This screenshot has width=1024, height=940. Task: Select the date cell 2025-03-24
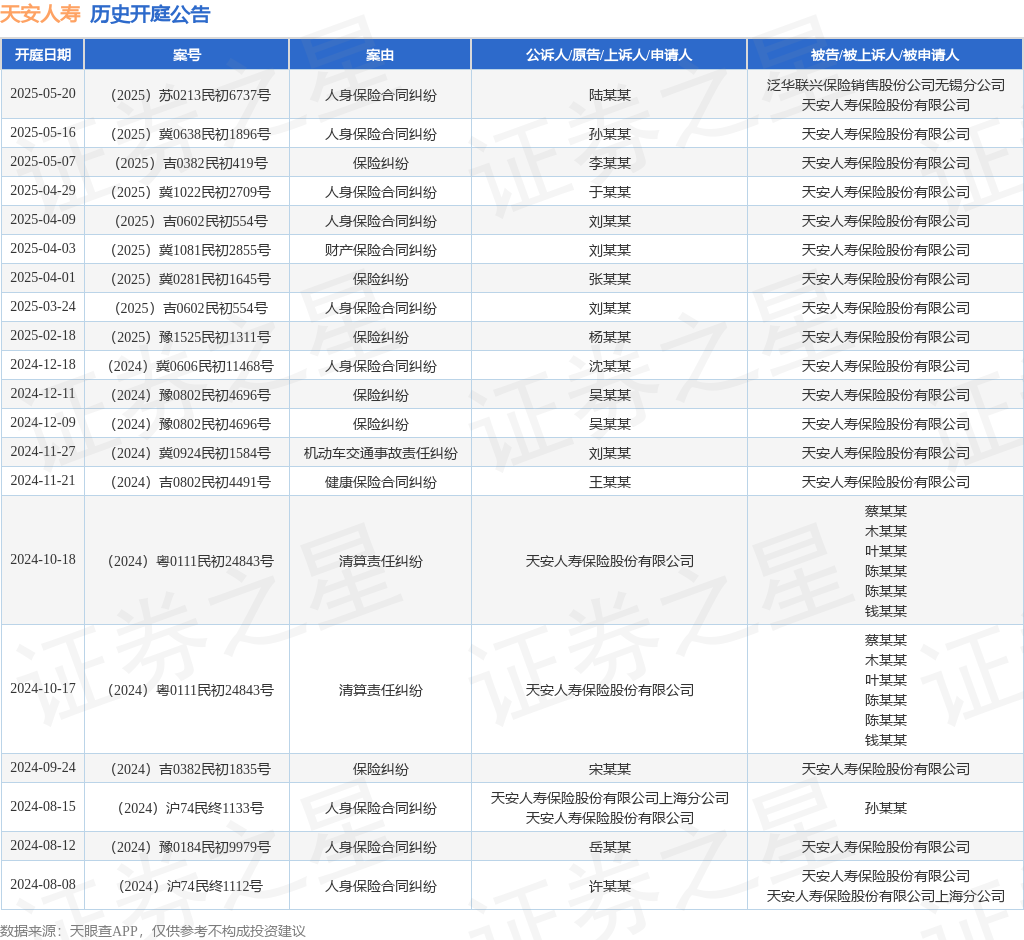pos(43,306)
